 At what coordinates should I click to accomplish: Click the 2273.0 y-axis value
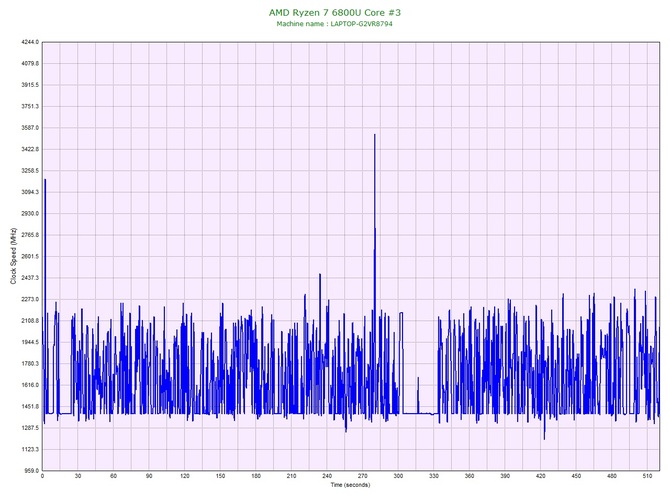pos(30,299)
